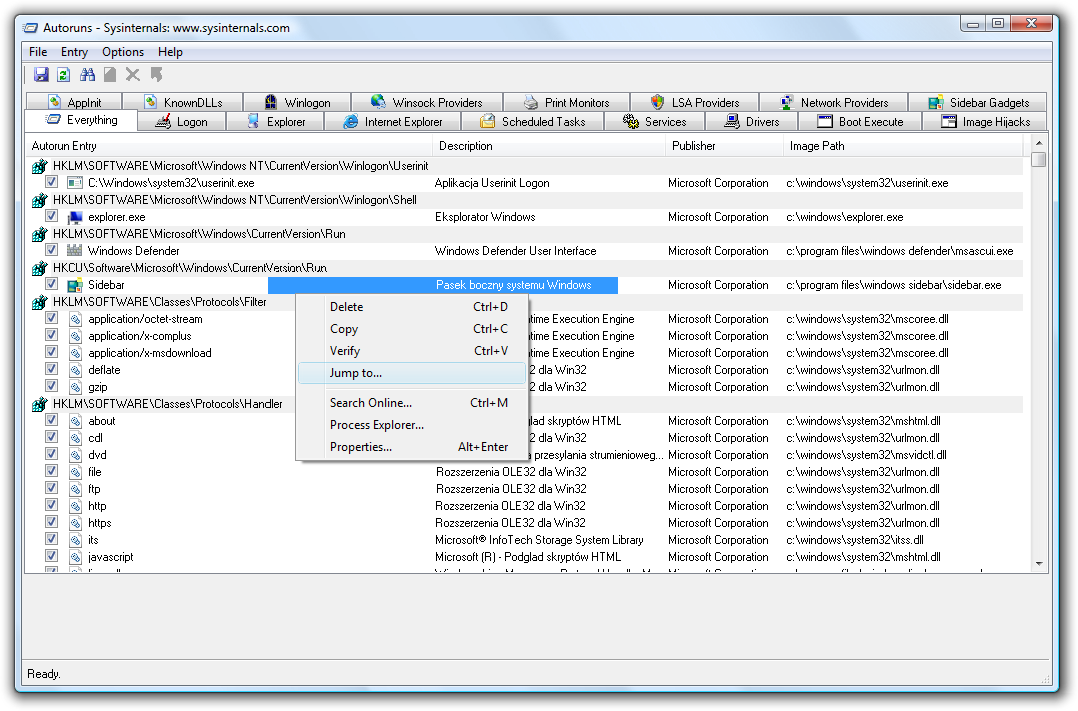Screen dimensions: 1078x711
Task: Click the Find binoculars toolbar icon
Action: 87,74
